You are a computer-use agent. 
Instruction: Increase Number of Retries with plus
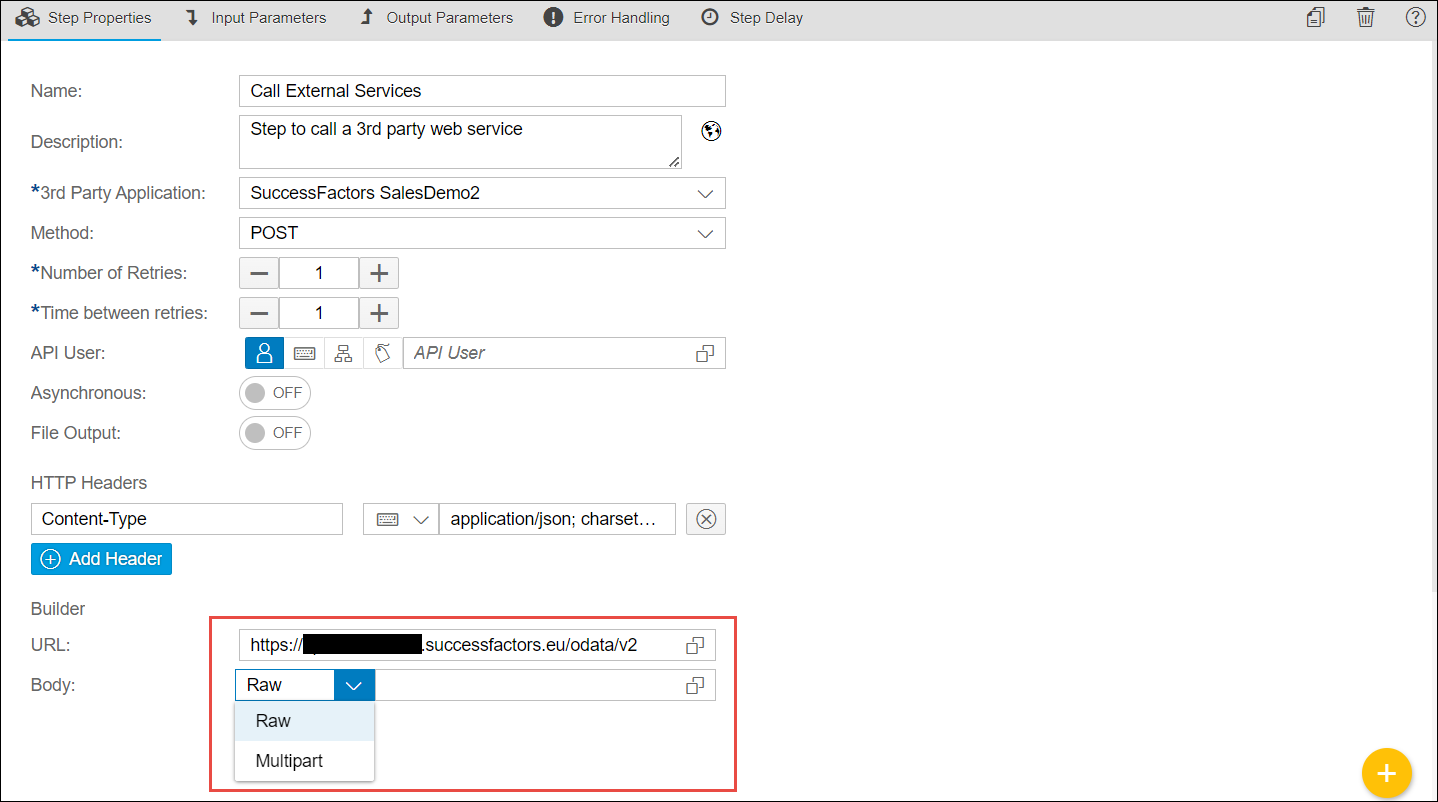[x=379, y=273]
